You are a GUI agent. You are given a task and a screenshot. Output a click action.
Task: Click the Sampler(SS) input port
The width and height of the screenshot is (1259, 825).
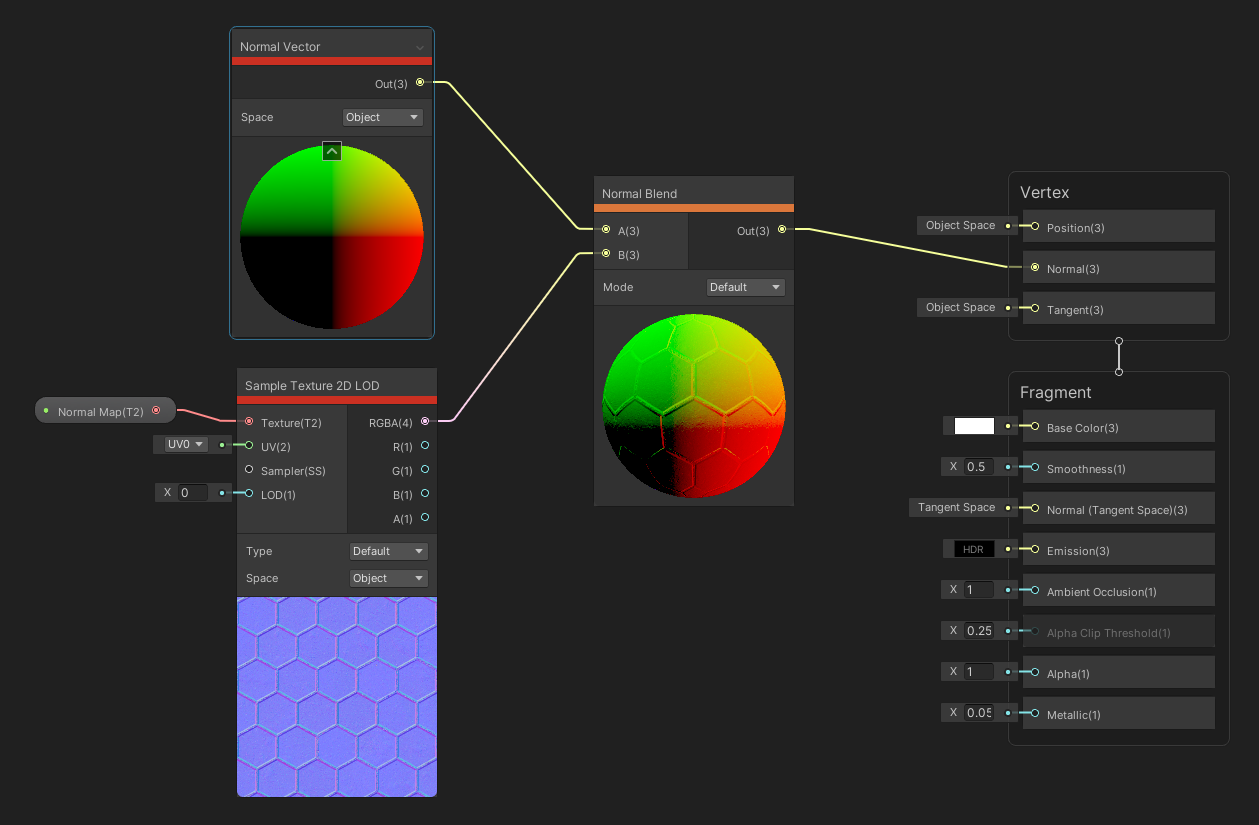point(249,470)
